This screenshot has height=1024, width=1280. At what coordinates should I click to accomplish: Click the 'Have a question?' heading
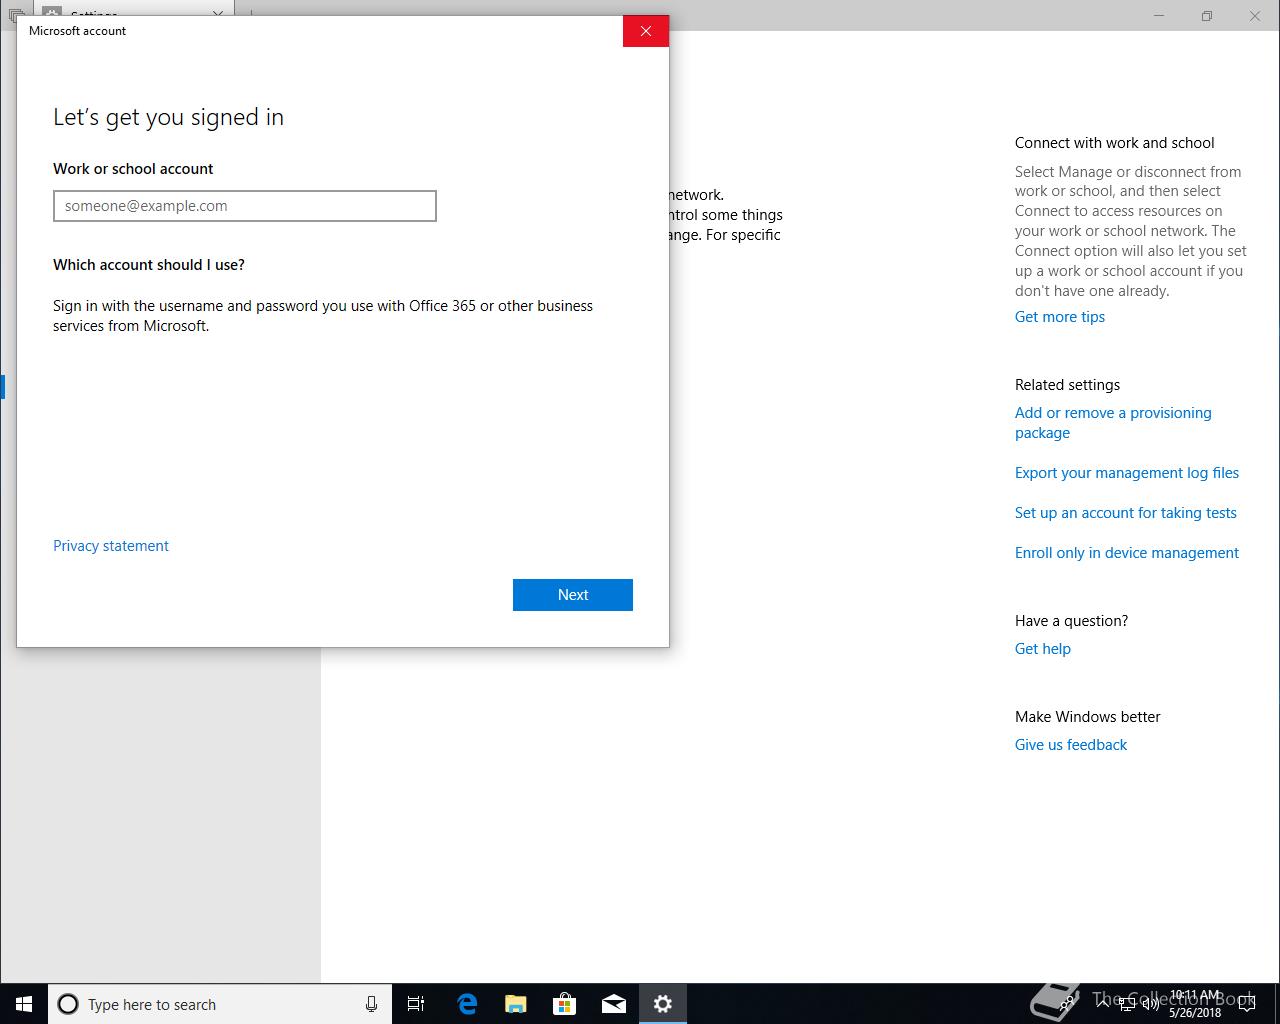click(1071, 621)
